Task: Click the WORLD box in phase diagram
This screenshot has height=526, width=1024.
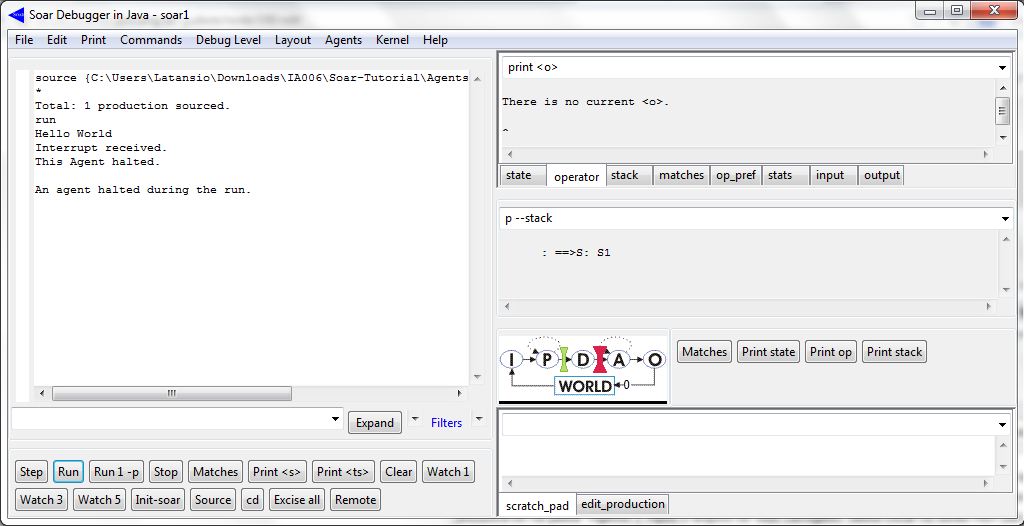Action: pos(585,386)
